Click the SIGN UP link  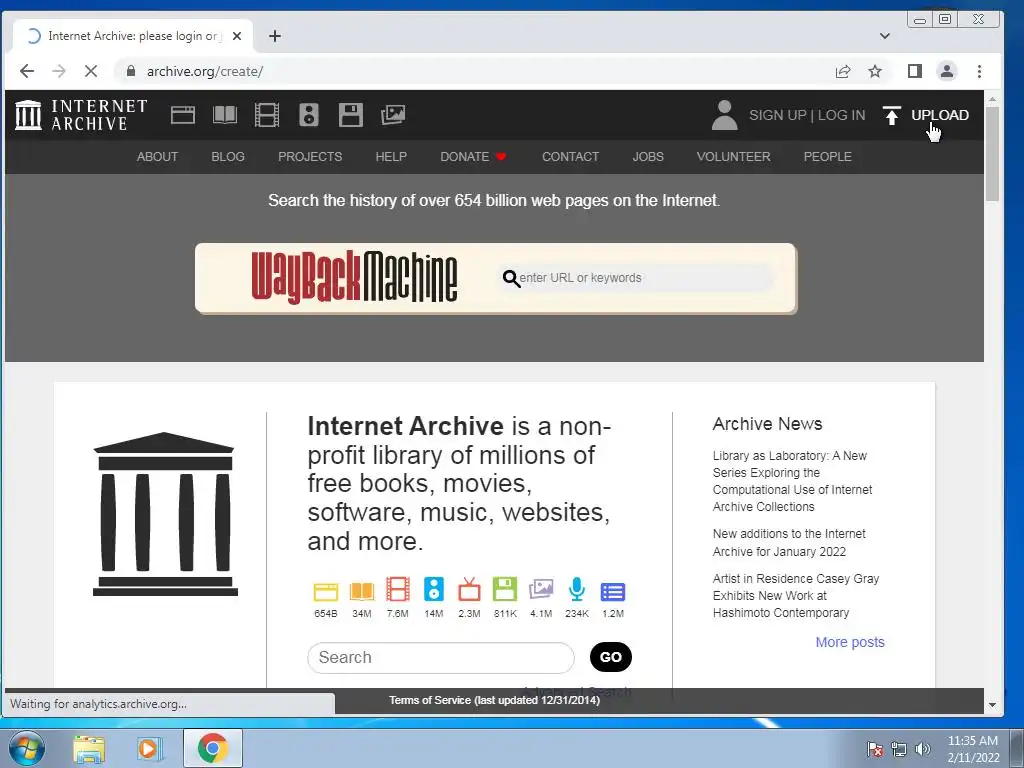778,115
